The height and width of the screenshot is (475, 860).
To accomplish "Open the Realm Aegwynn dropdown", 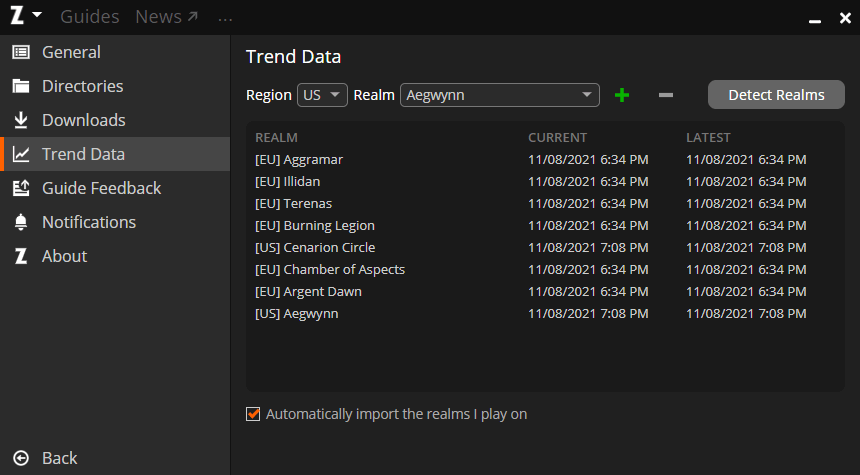I will [500, 95].
